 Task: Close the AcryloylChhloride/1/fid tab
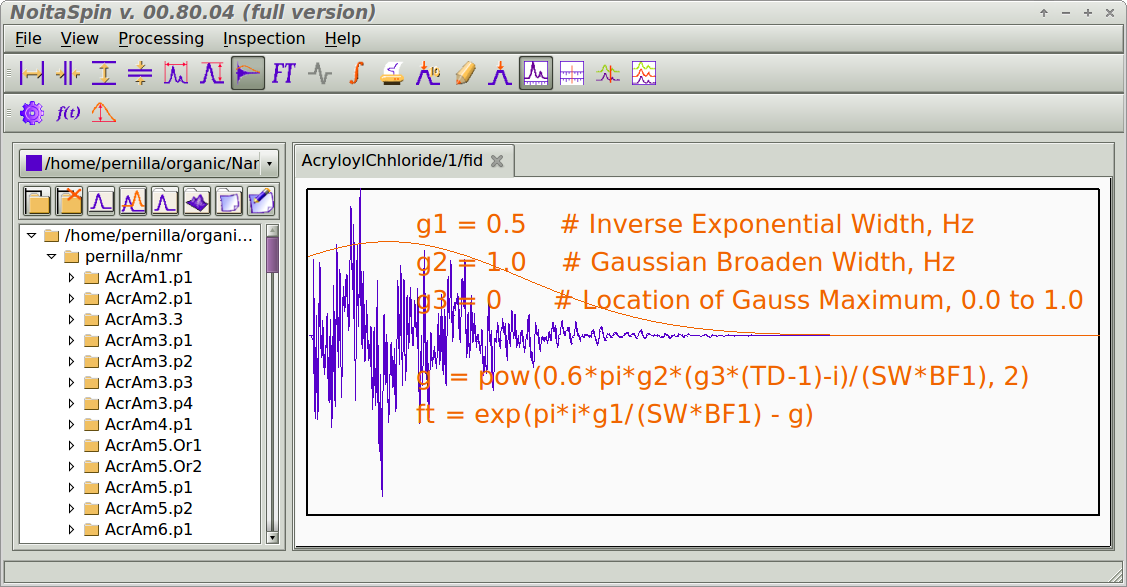click(x=497, y=162)
